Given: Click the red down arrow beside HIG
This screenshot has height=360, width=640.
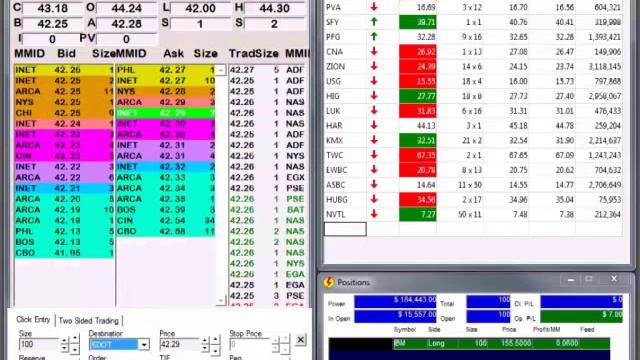Looking at the screenshot, I should 374,96.
